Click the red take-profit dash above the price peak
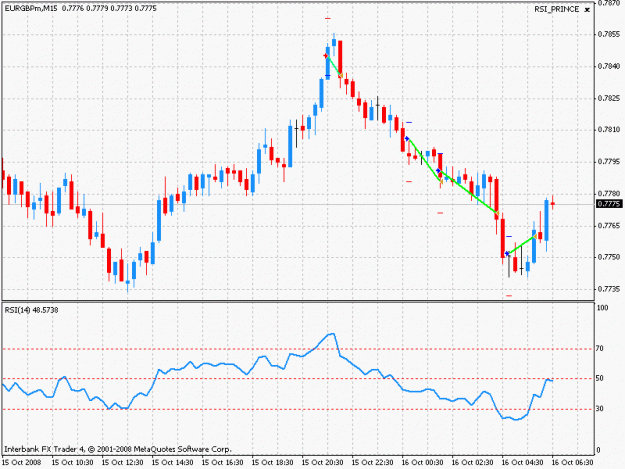Viewport: 625px width, 469px height. tap(328, 18)
